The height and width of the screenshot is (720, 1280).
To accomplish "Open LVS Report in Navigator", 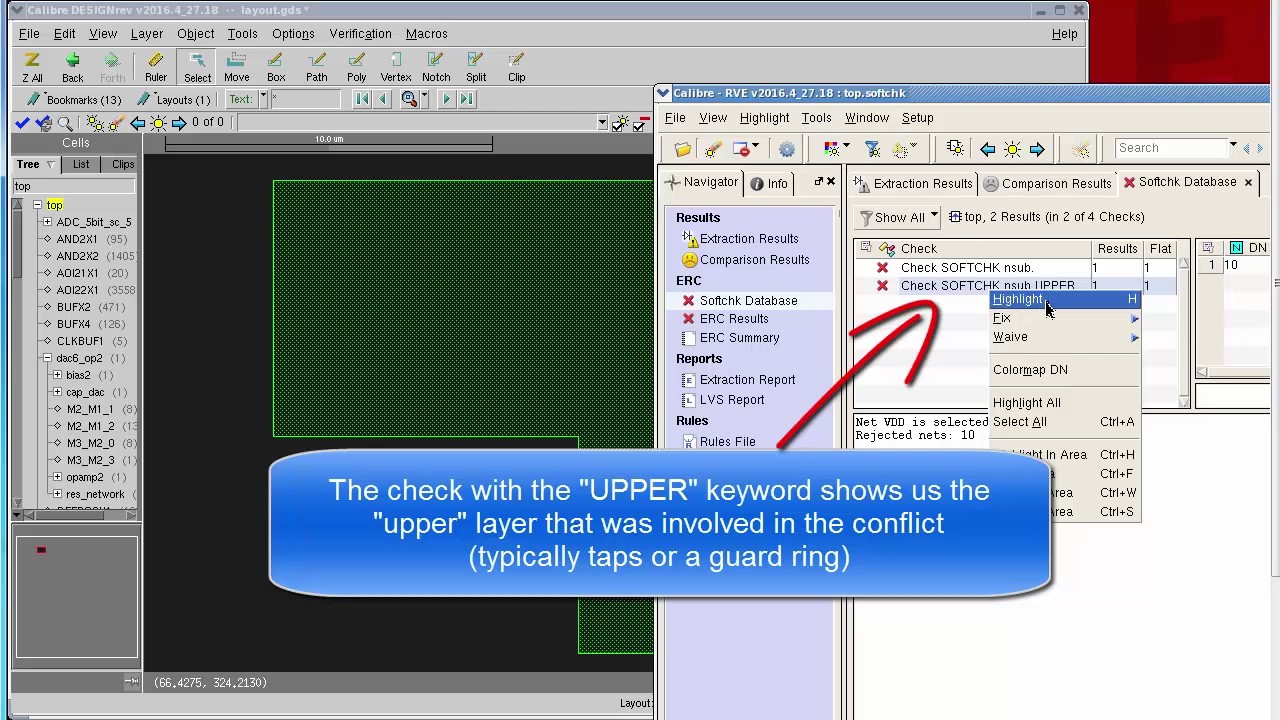I will coord(731,400).
